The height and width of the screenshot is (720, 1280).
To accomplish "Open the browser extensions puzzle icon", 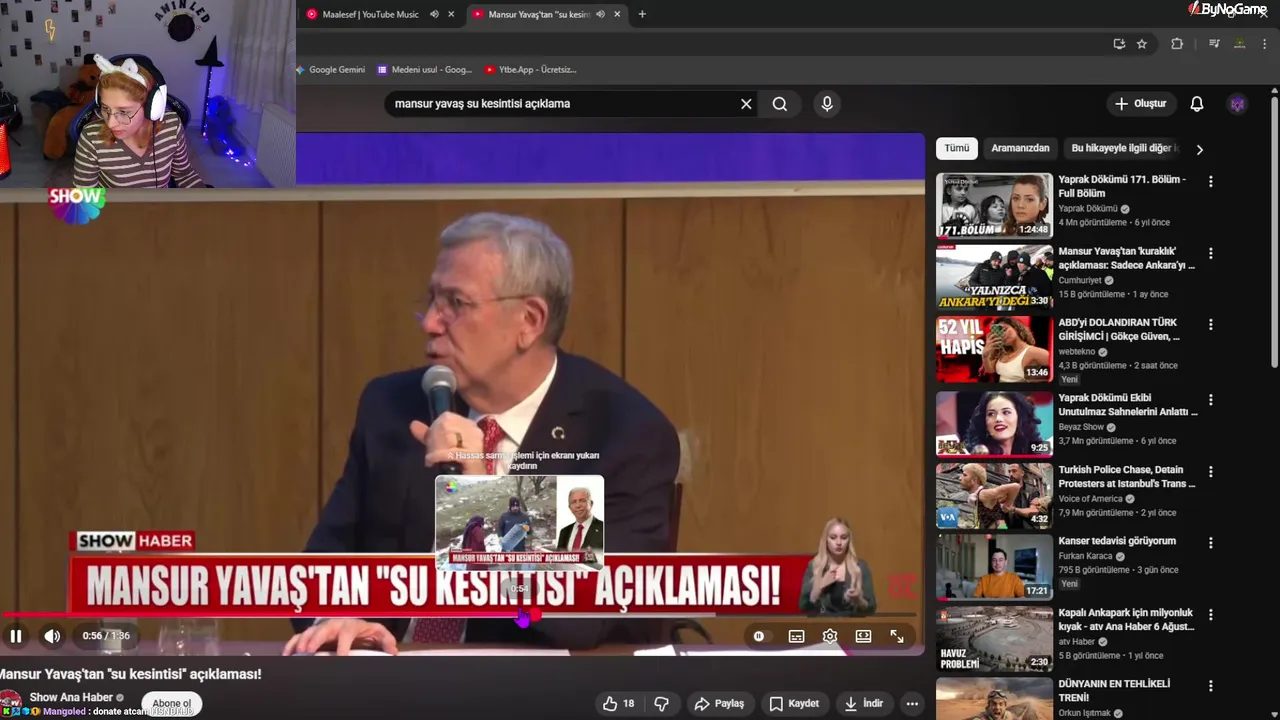I will pyautogui.click(x=1177, y=44).
